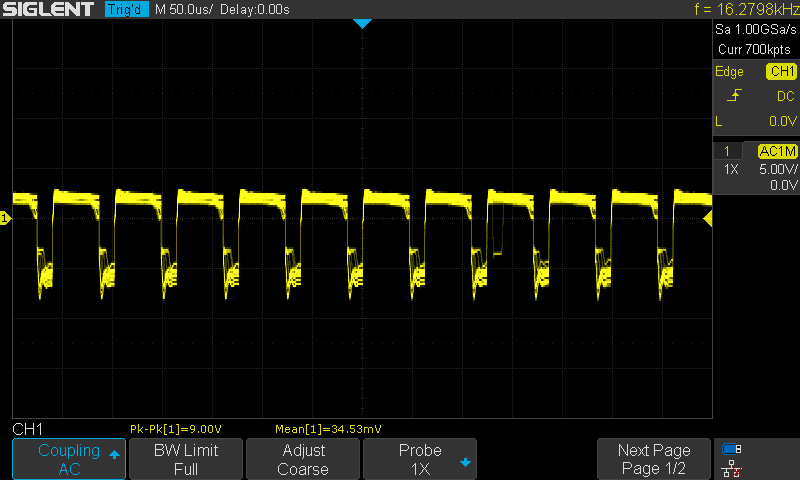Screen dimensions: 800x480
Task: Click the yellow trigger level arrow on right edge
Action: click(708, 218)
